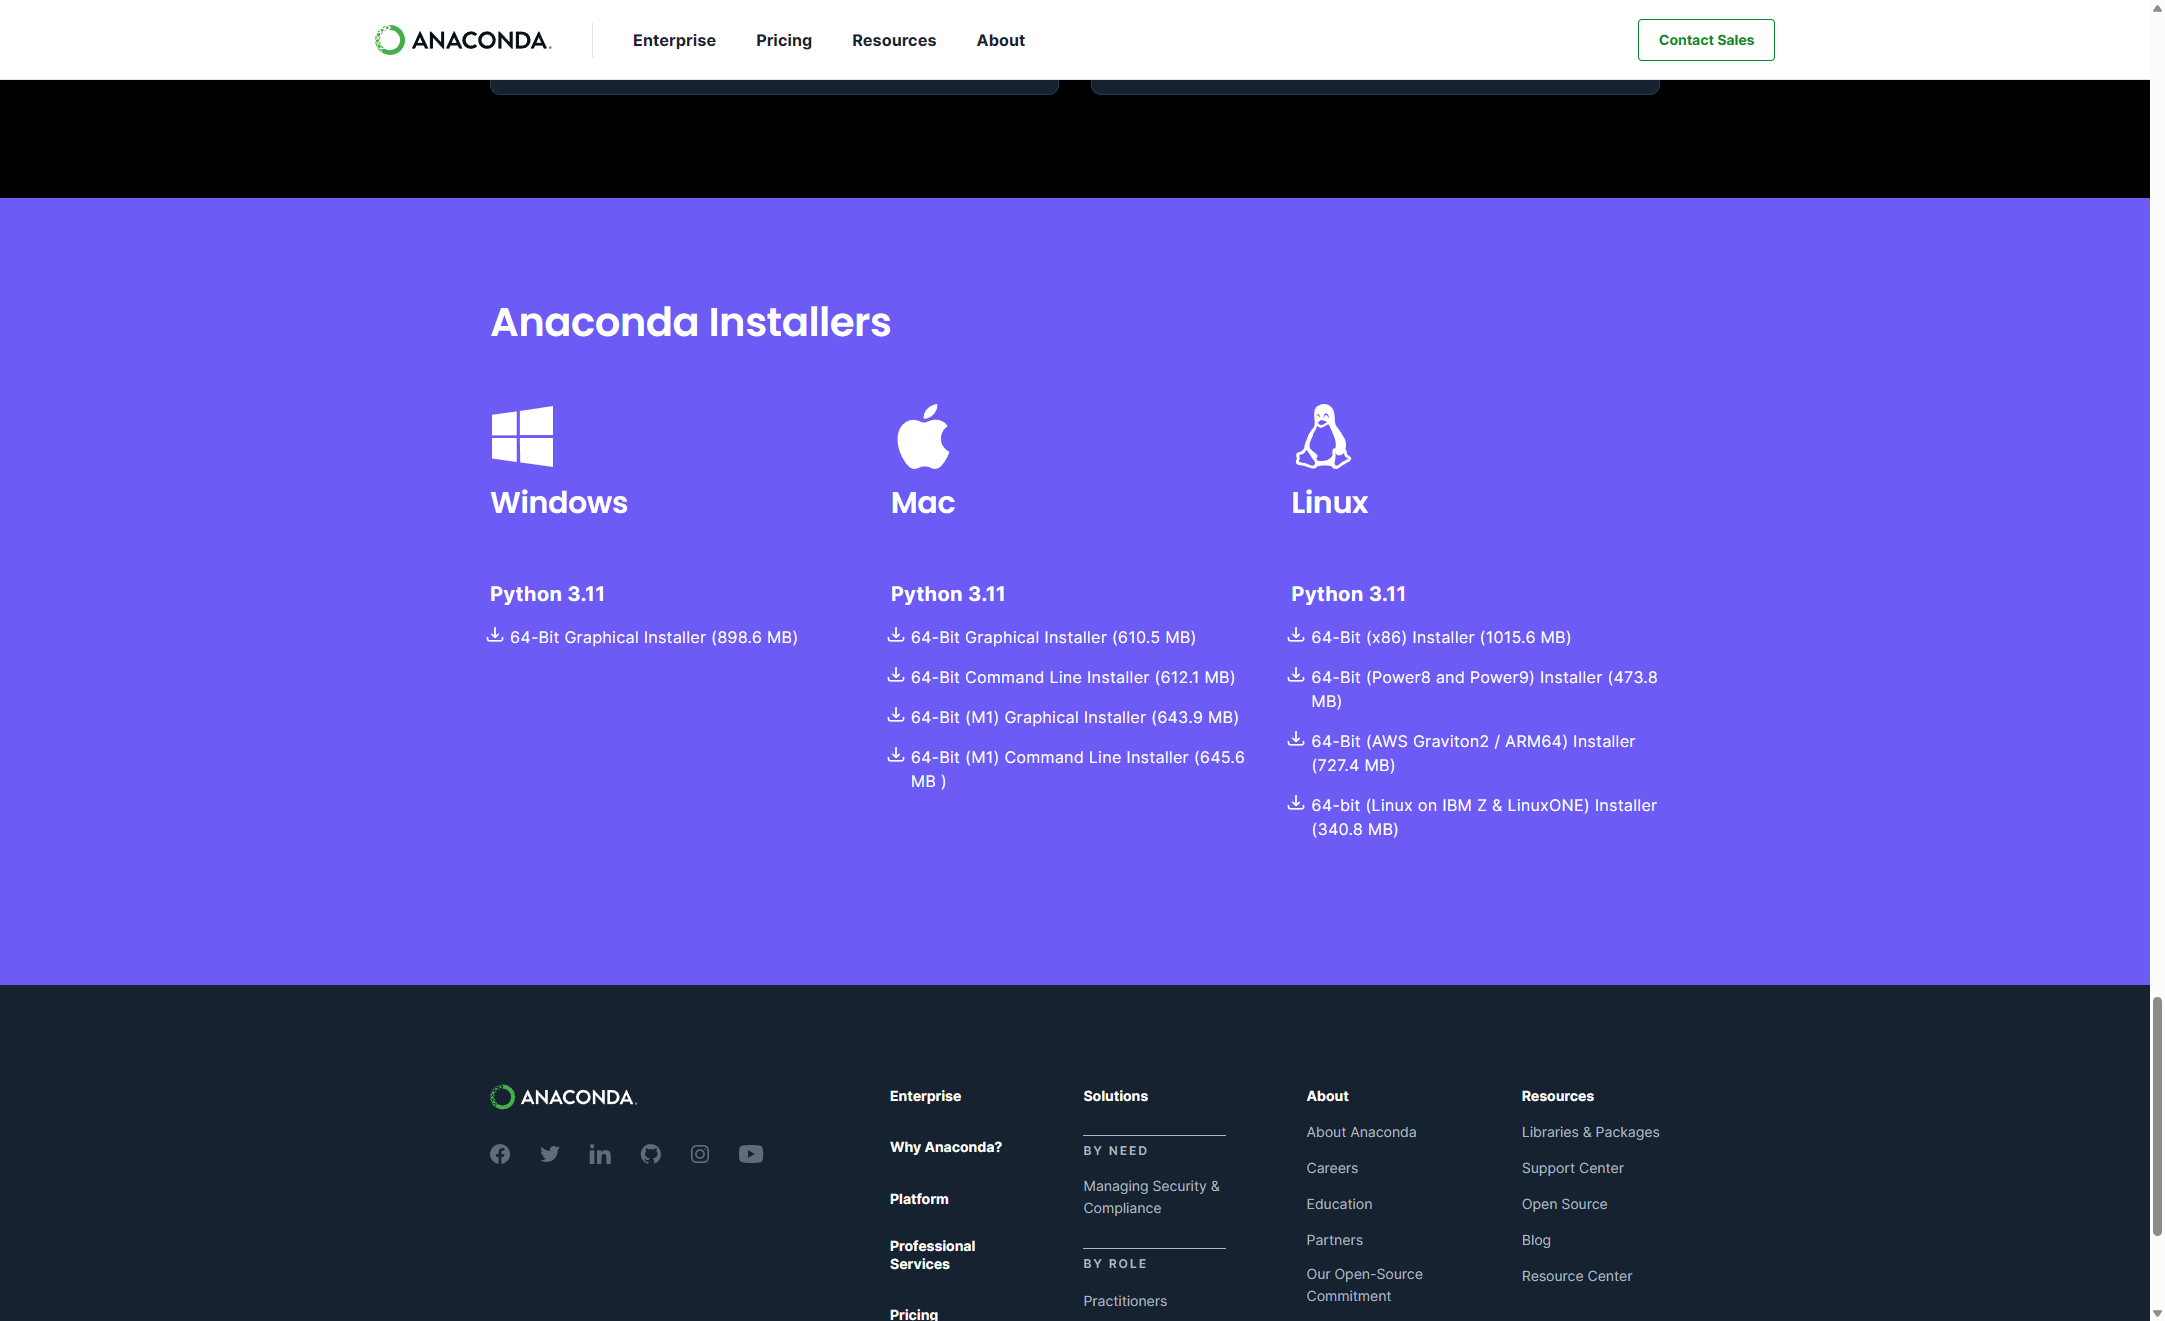The width and height of the screenshot is (2165, 1321).
Task: Click the Linux penguin icon
Action: pyautogui.click(x=1323, y=437)
